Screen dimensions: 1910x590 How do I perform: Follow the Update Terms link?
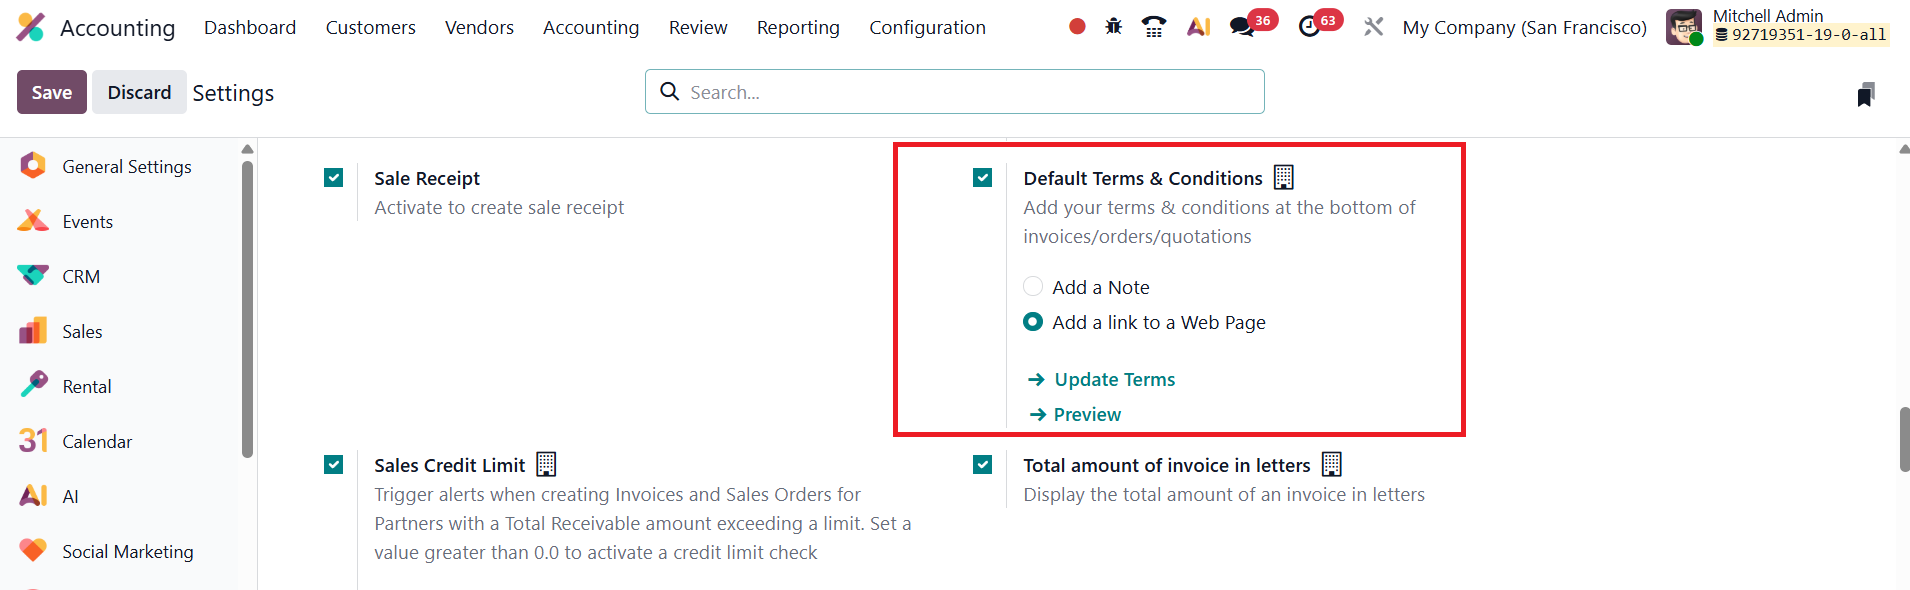point(1114,379)
